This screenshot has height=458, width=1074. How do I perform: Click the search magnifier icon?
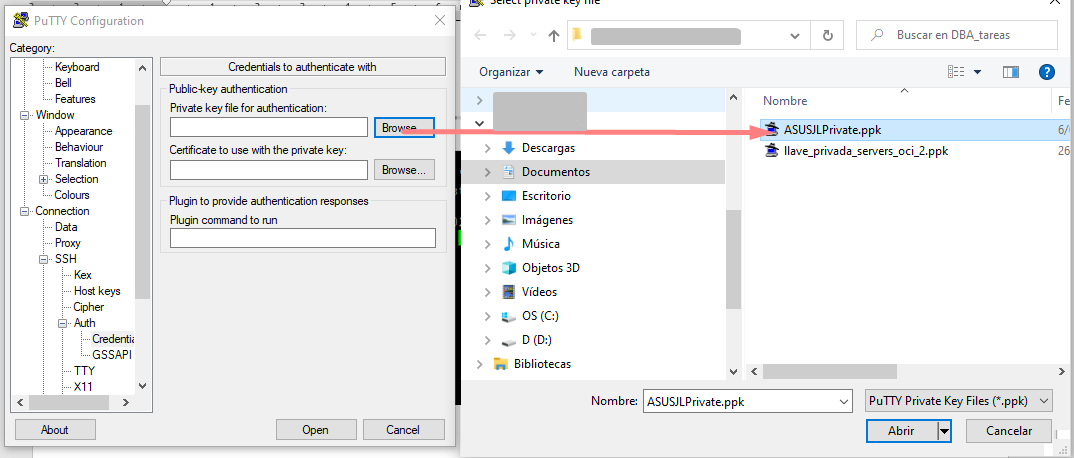pyautogui.click(x=877, y=35)
